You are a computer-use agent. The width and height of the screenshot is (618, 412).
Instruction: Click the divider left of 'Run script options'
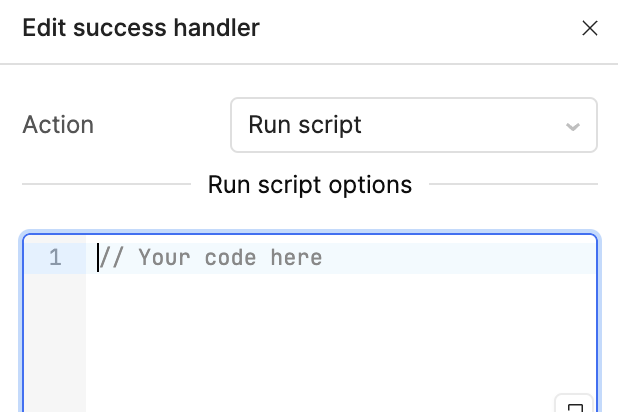tap(105, 185)
